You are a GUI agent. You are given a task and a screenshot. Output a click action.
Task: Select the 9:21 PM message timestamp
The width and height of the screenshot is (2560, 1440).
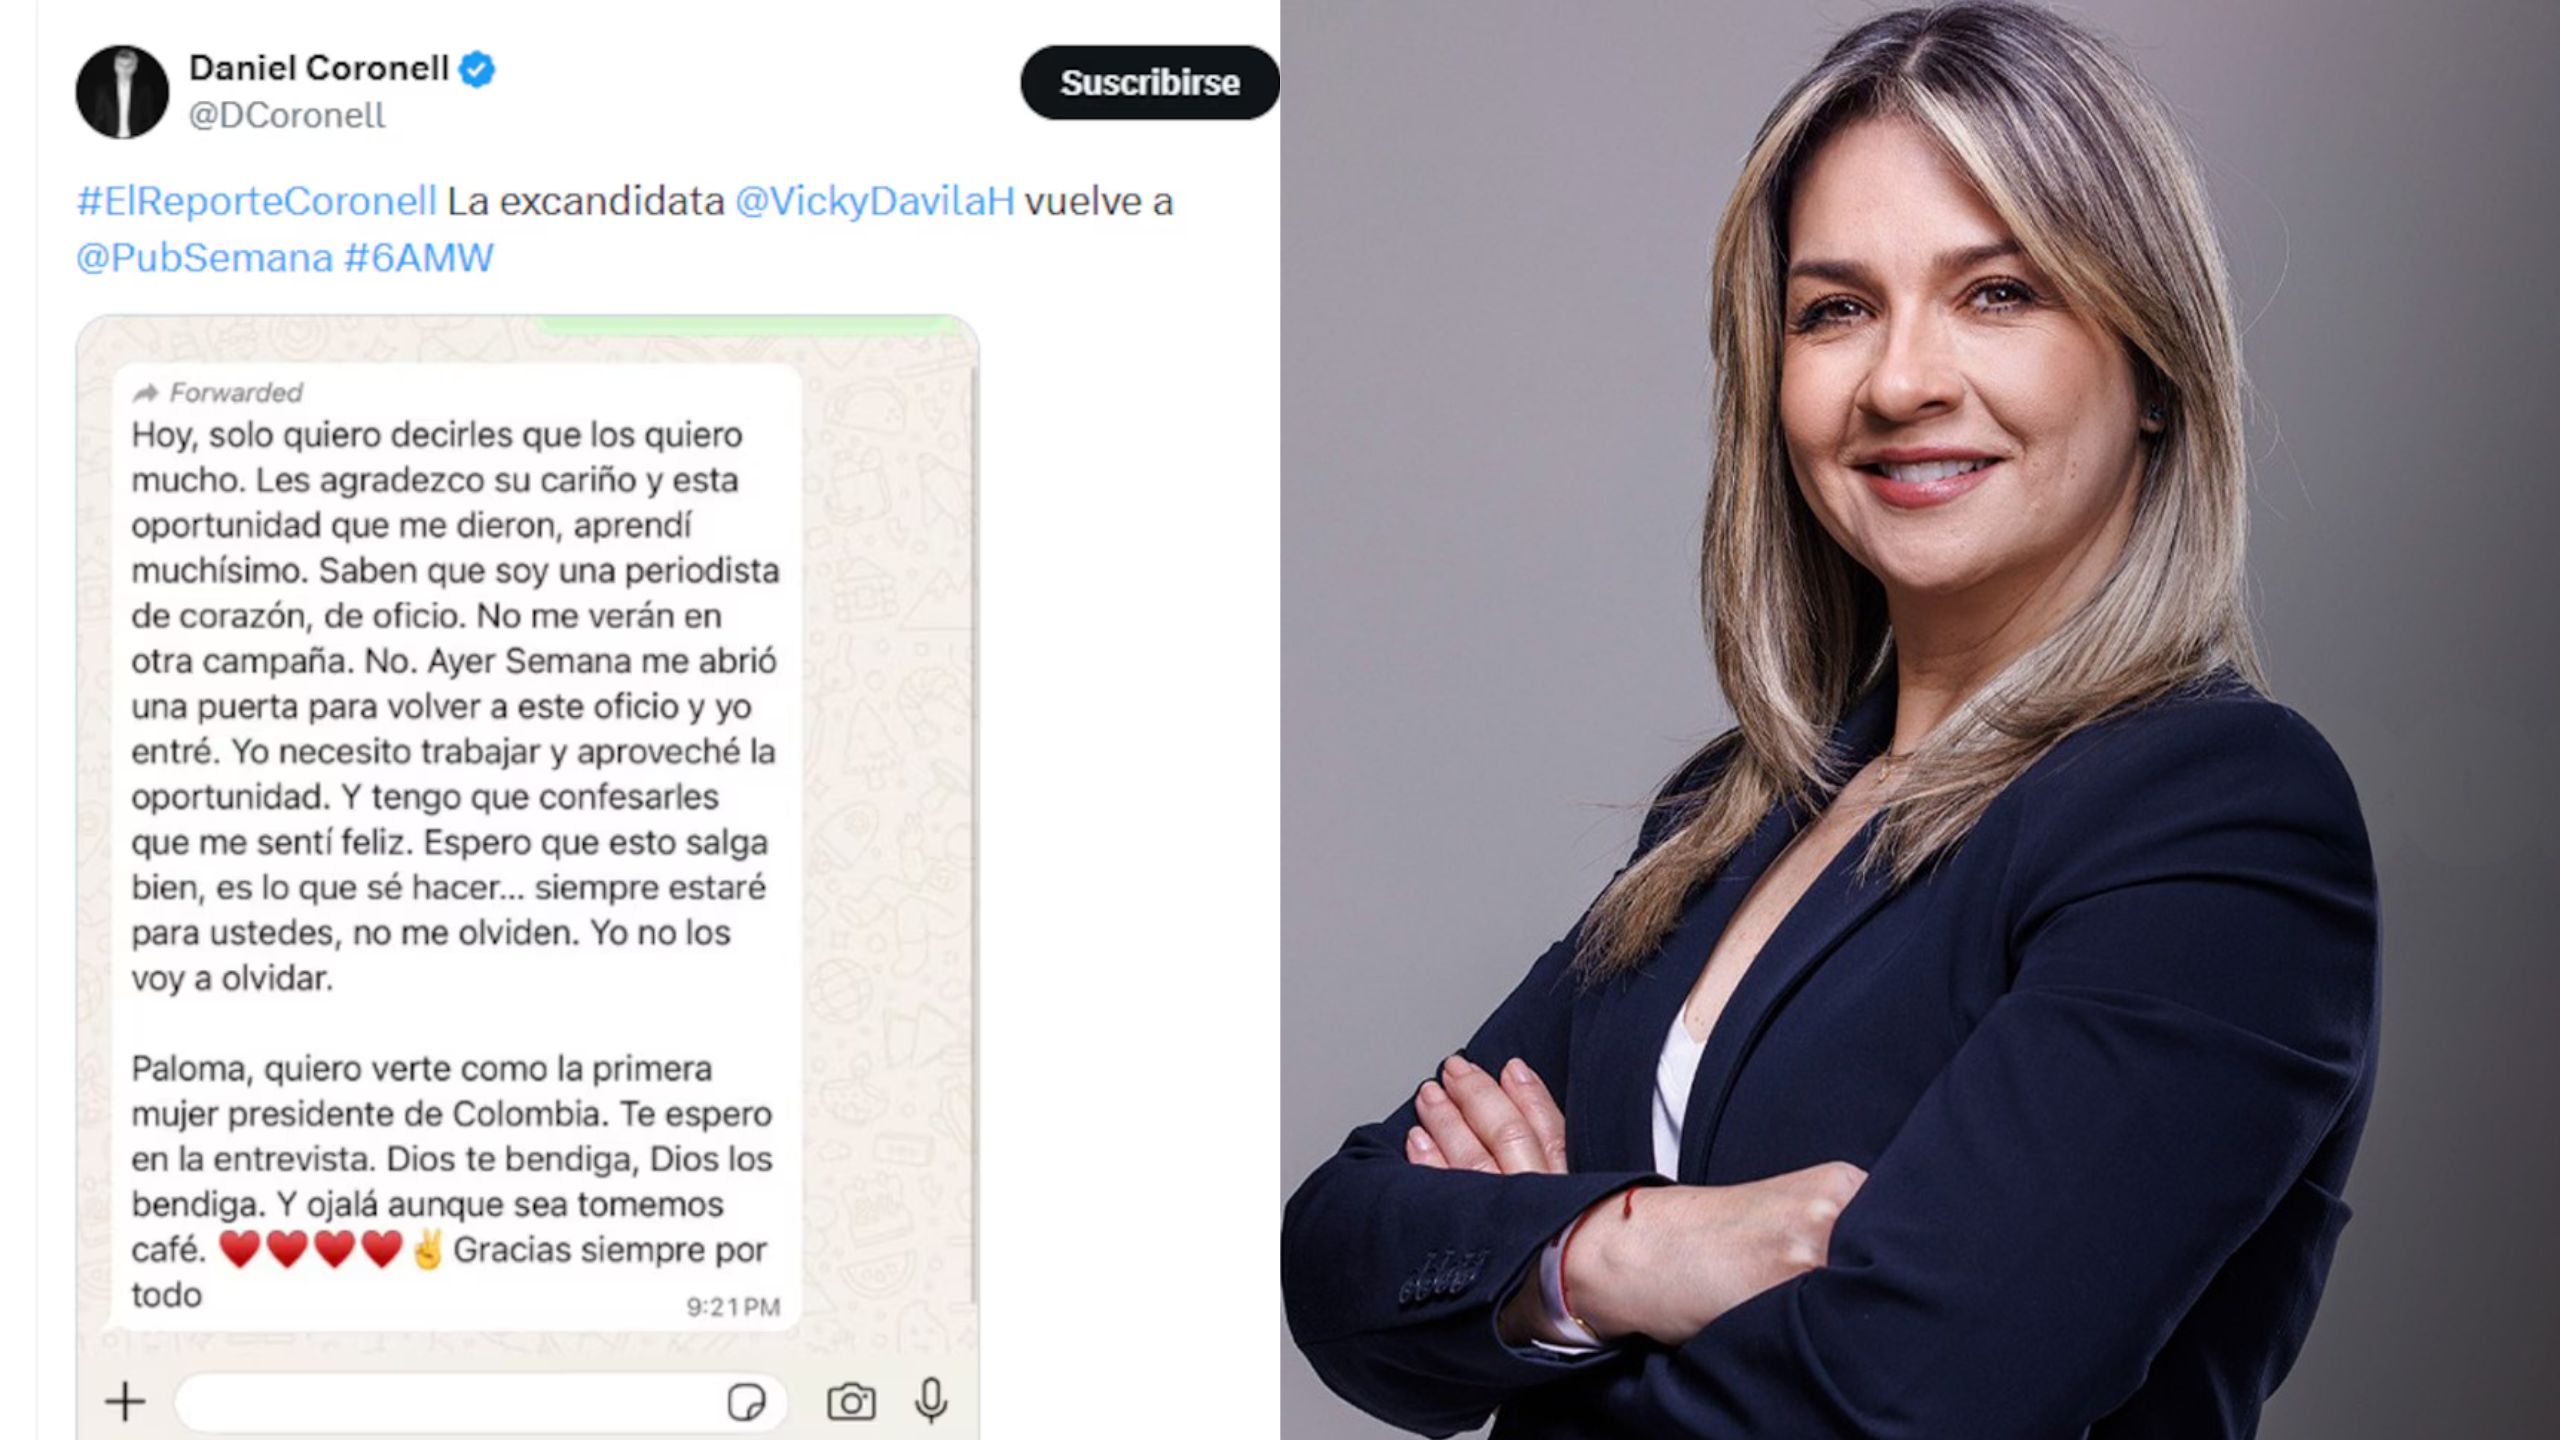tap(733, 1307)
